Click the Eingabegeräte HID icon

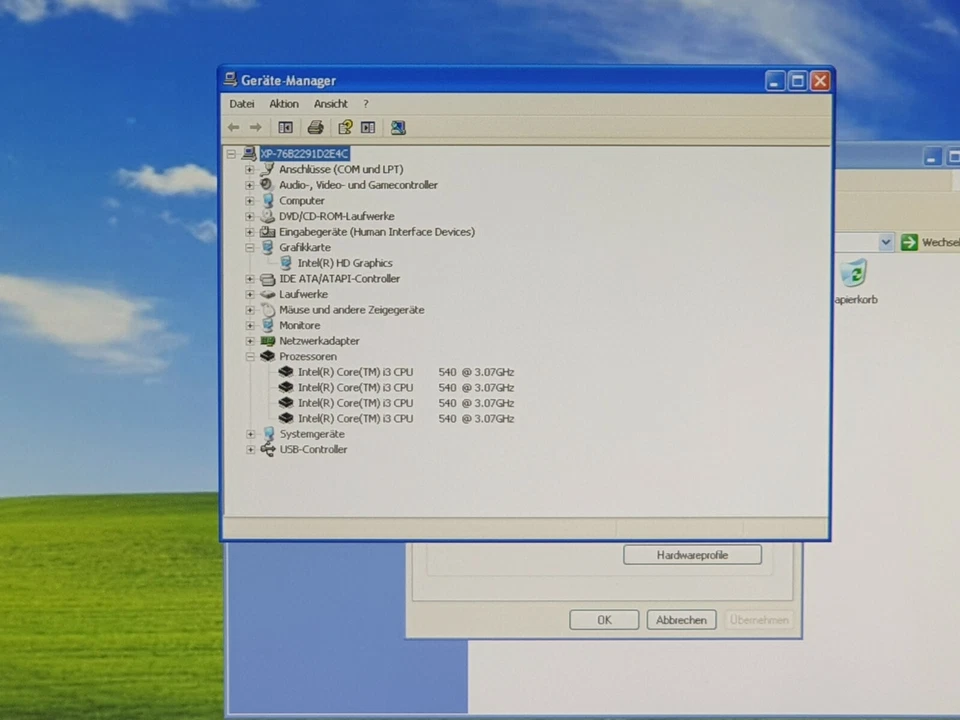pyautogui.click(x=267, y=231)
